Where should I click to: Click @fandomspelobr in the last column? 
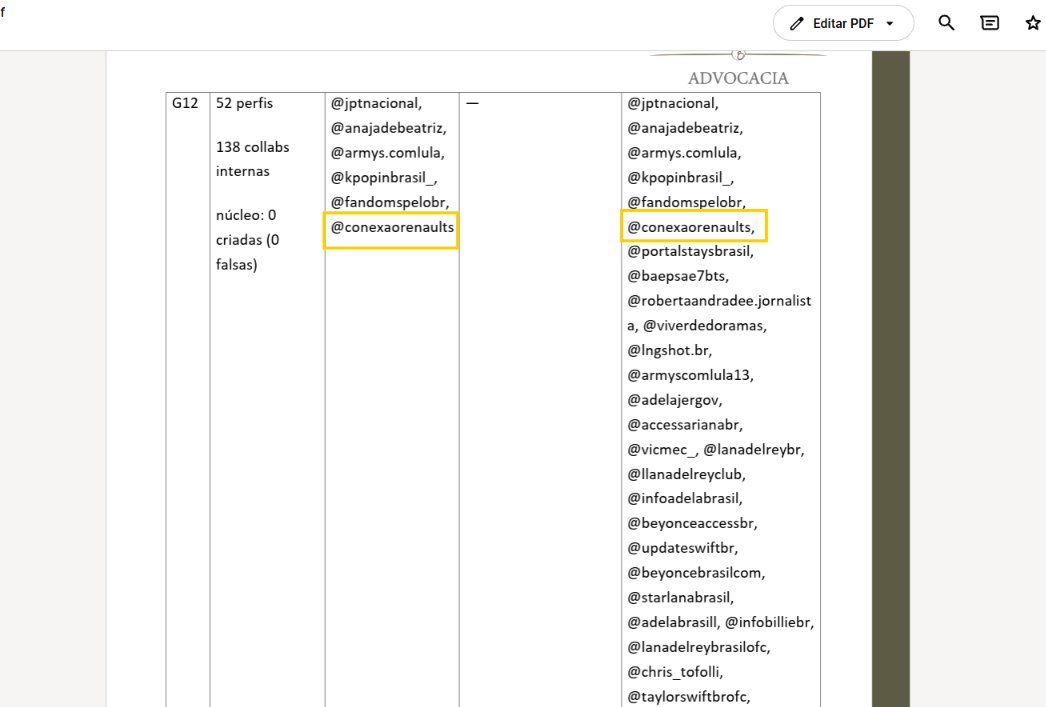coord(686,202)
